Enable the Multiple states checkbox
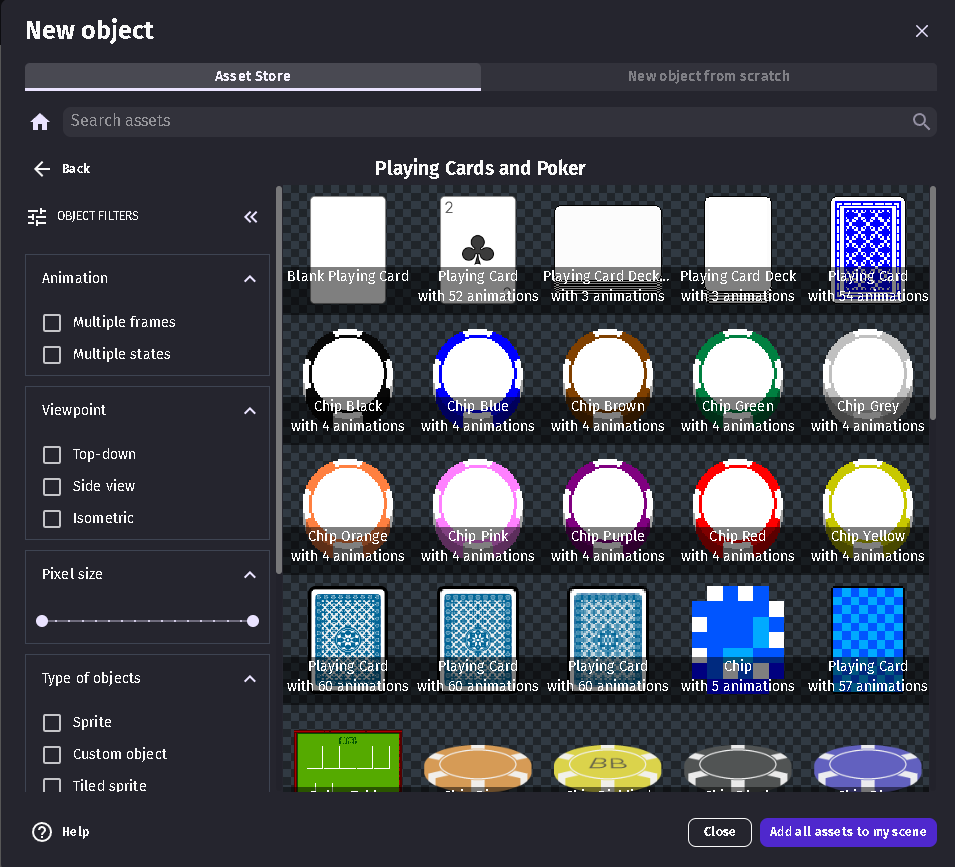 pos(52,354)
